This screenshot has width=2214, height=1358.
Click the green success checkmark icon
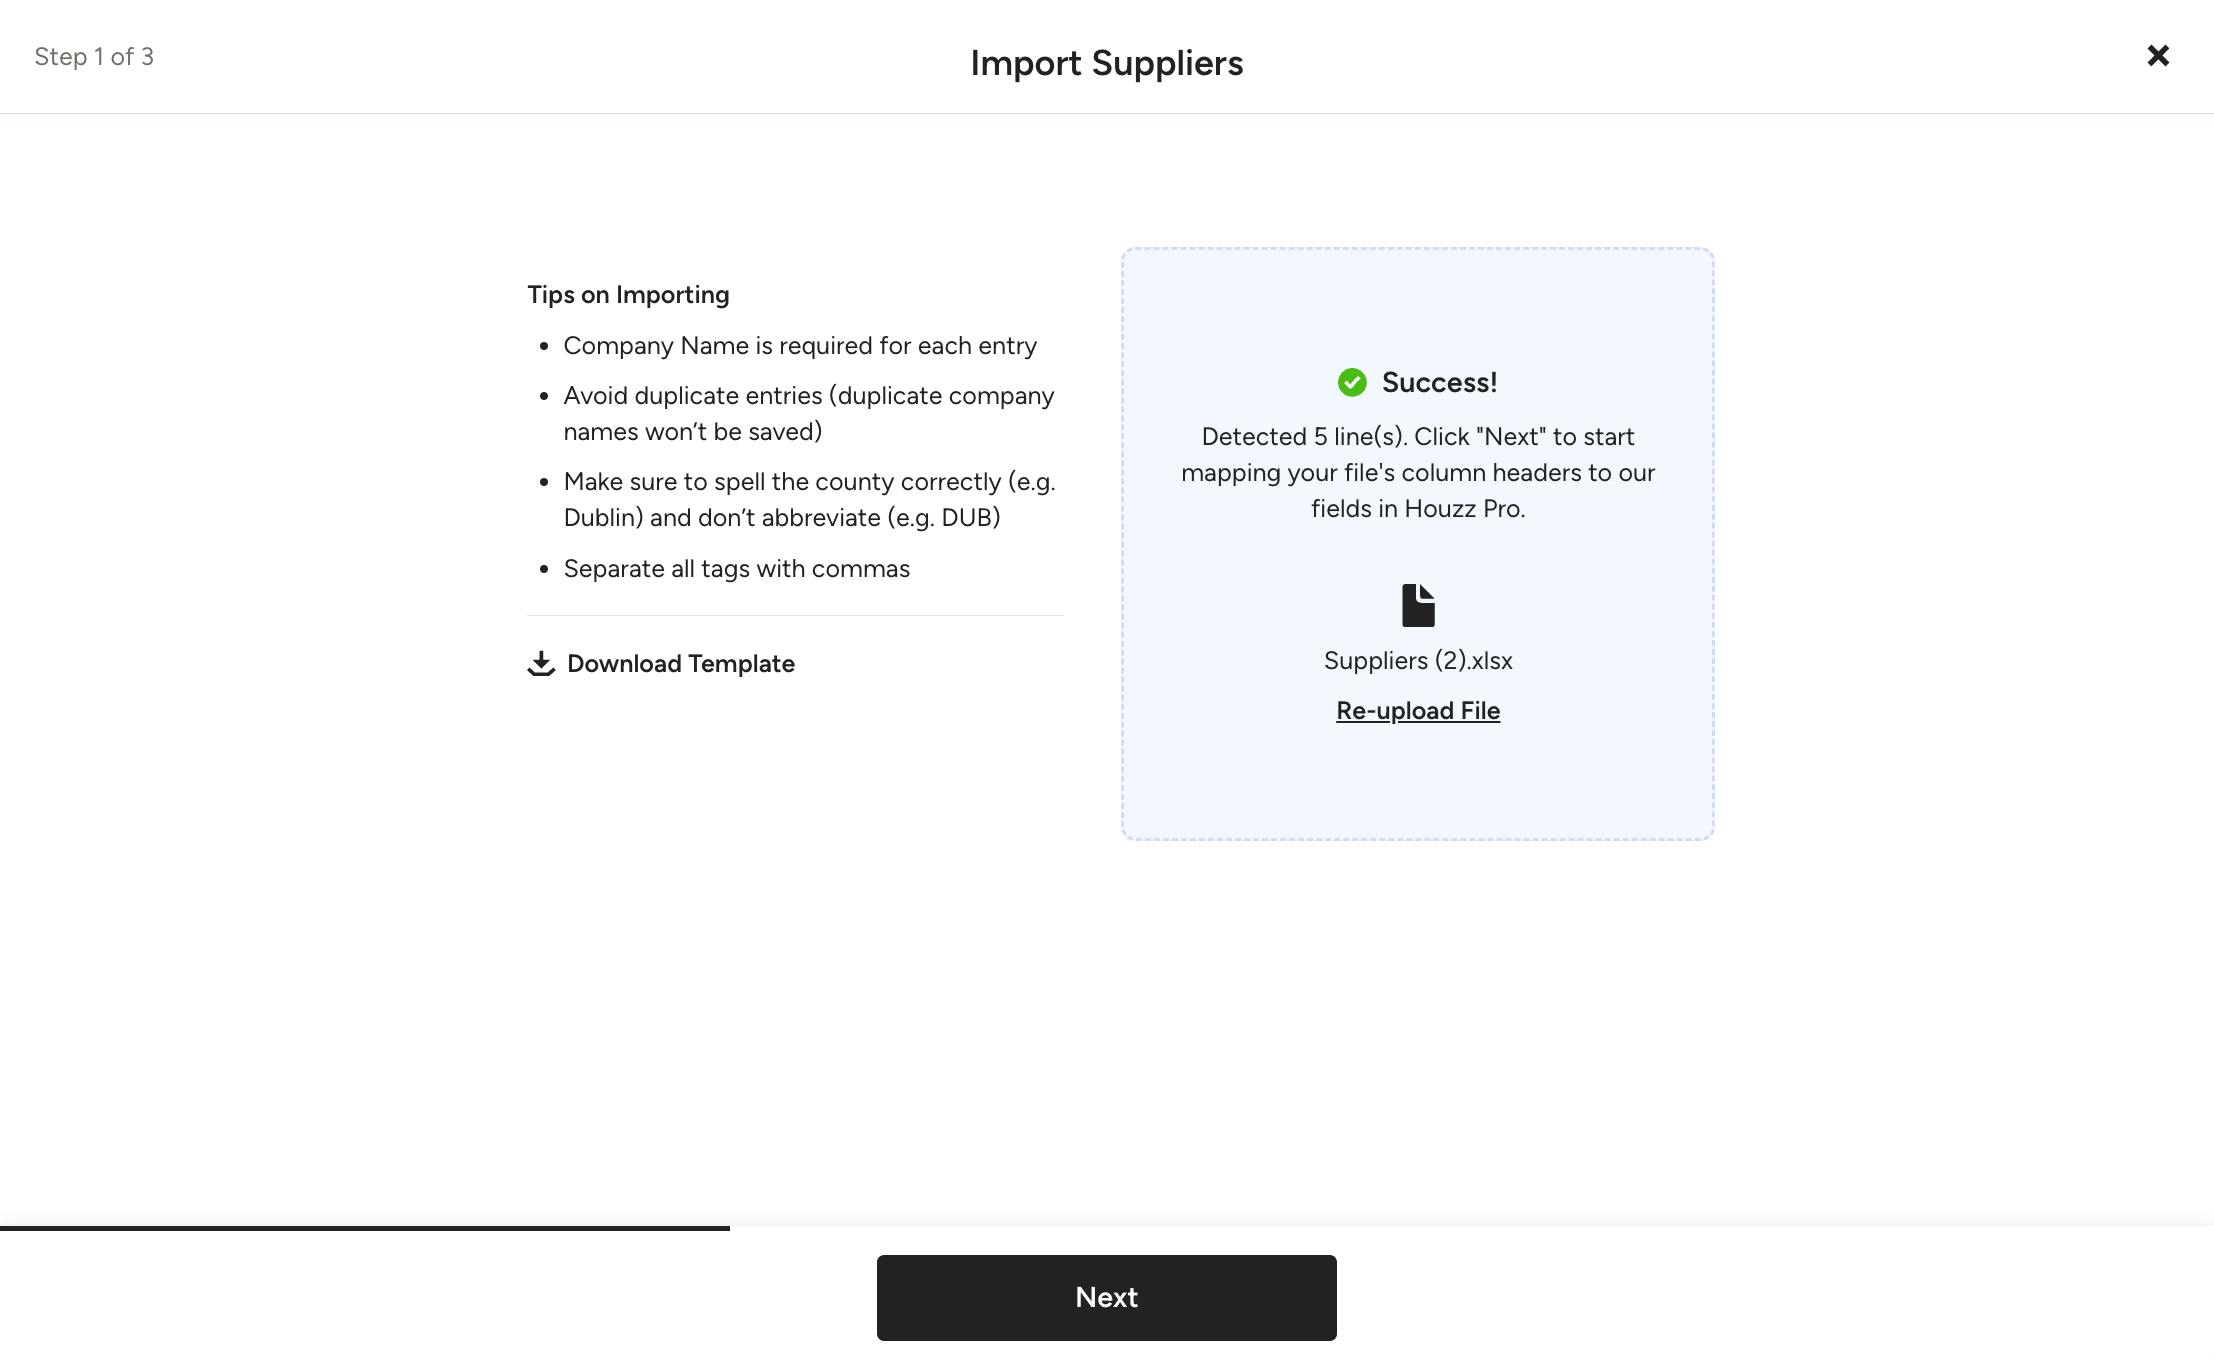coord(1352,382)
